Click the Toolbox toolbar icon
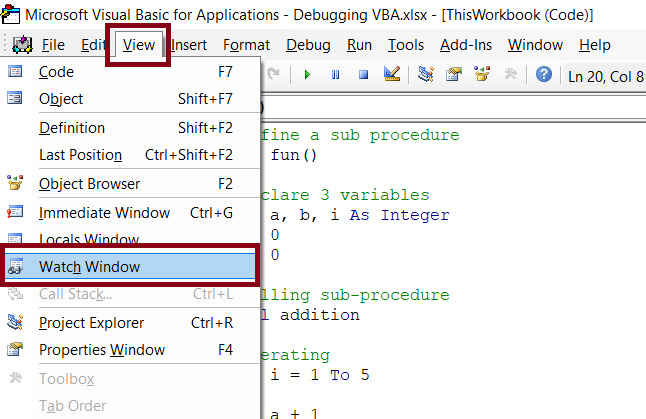Screen dimensions: 646x419 (510, 74)
